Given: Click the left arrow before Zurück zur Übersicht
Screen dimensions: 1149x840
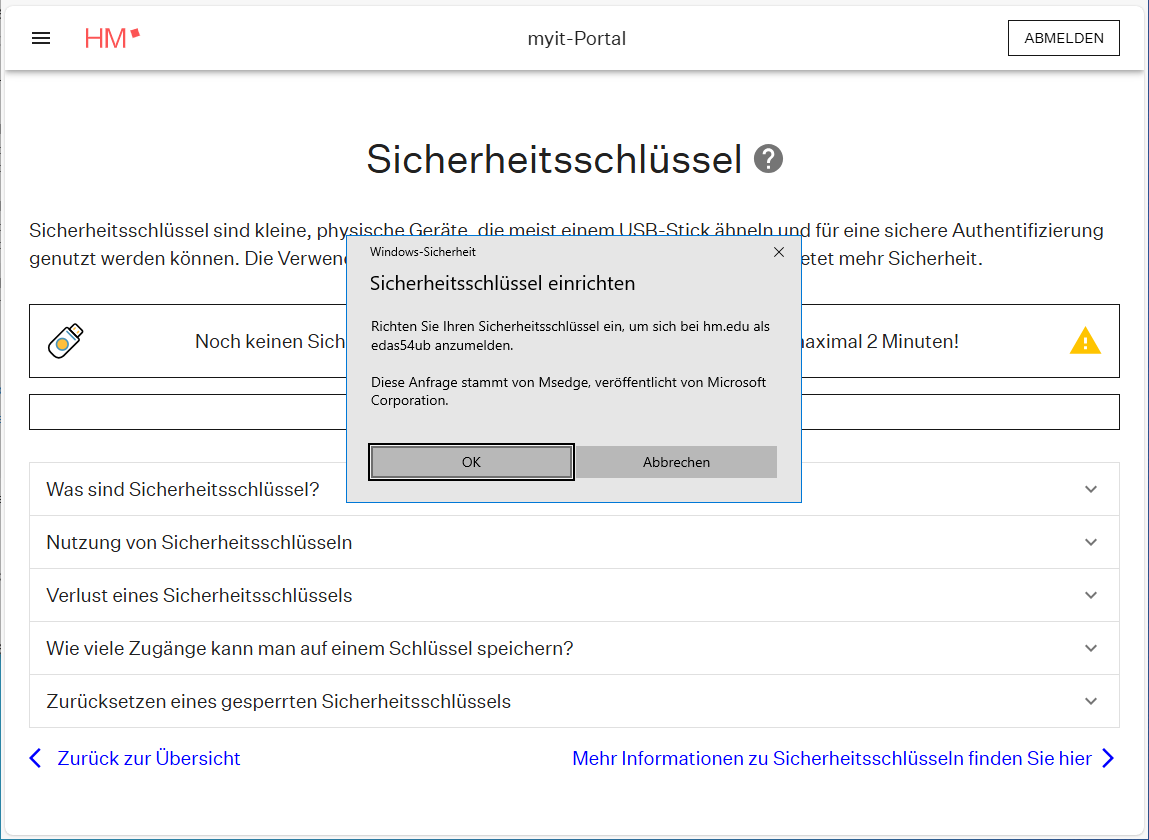Looking at the screenshot, I should (x=36, y=758).
